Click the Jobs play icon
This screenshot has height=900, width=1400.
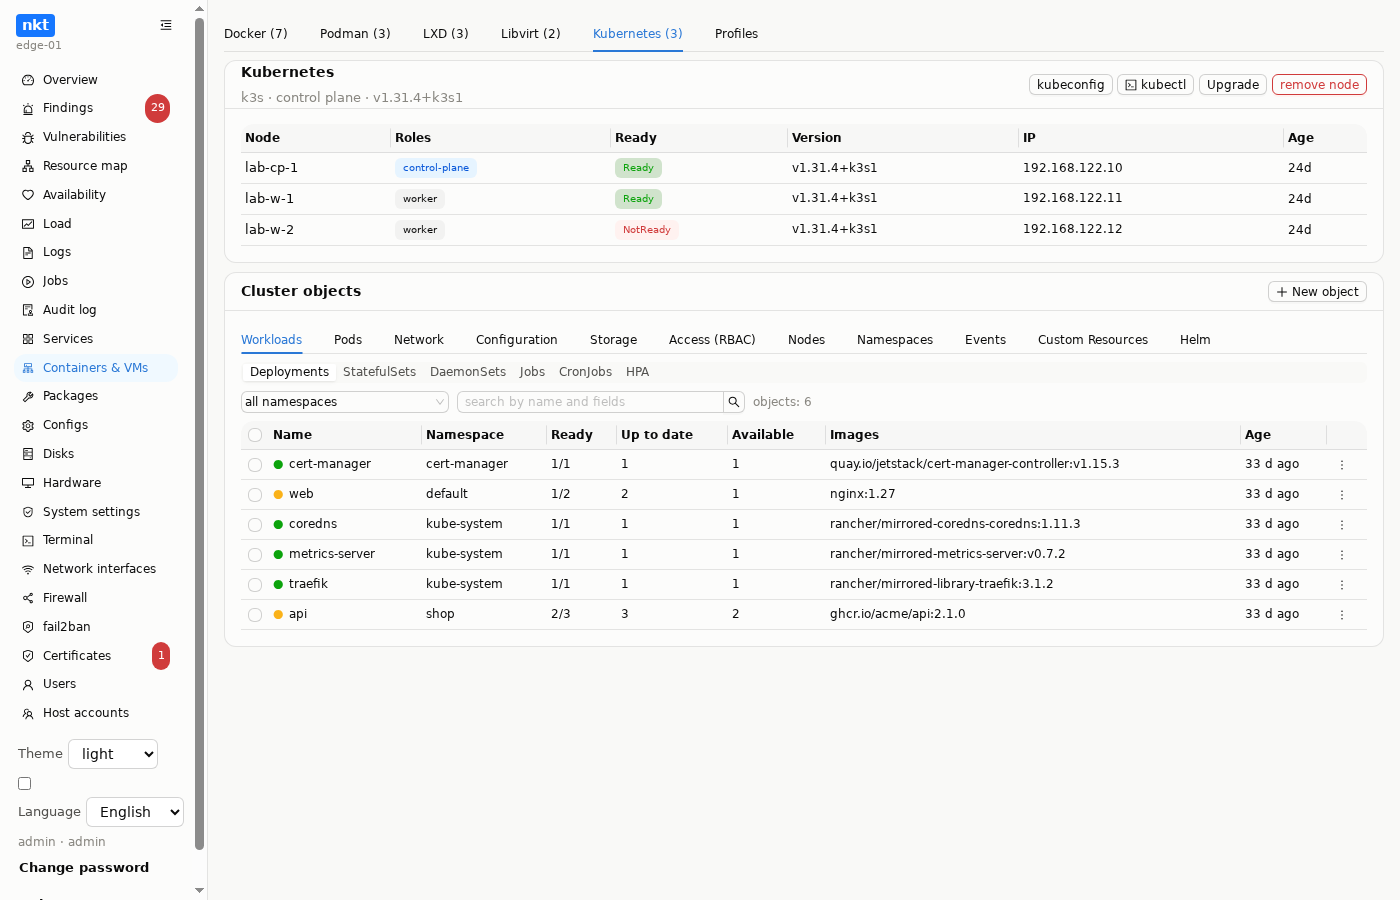coord(28,281)
